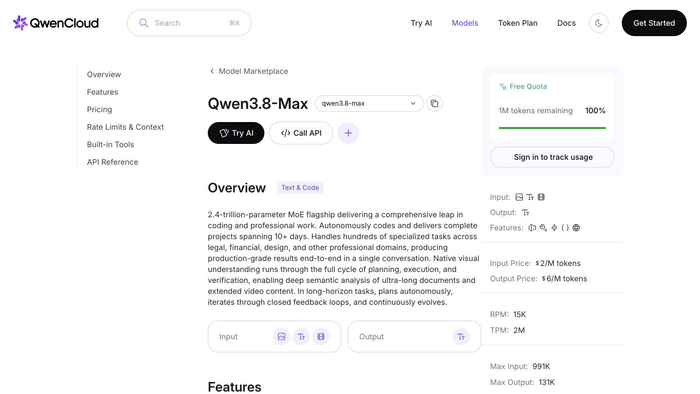Click the Input modalities card

[x=274, y=336]
